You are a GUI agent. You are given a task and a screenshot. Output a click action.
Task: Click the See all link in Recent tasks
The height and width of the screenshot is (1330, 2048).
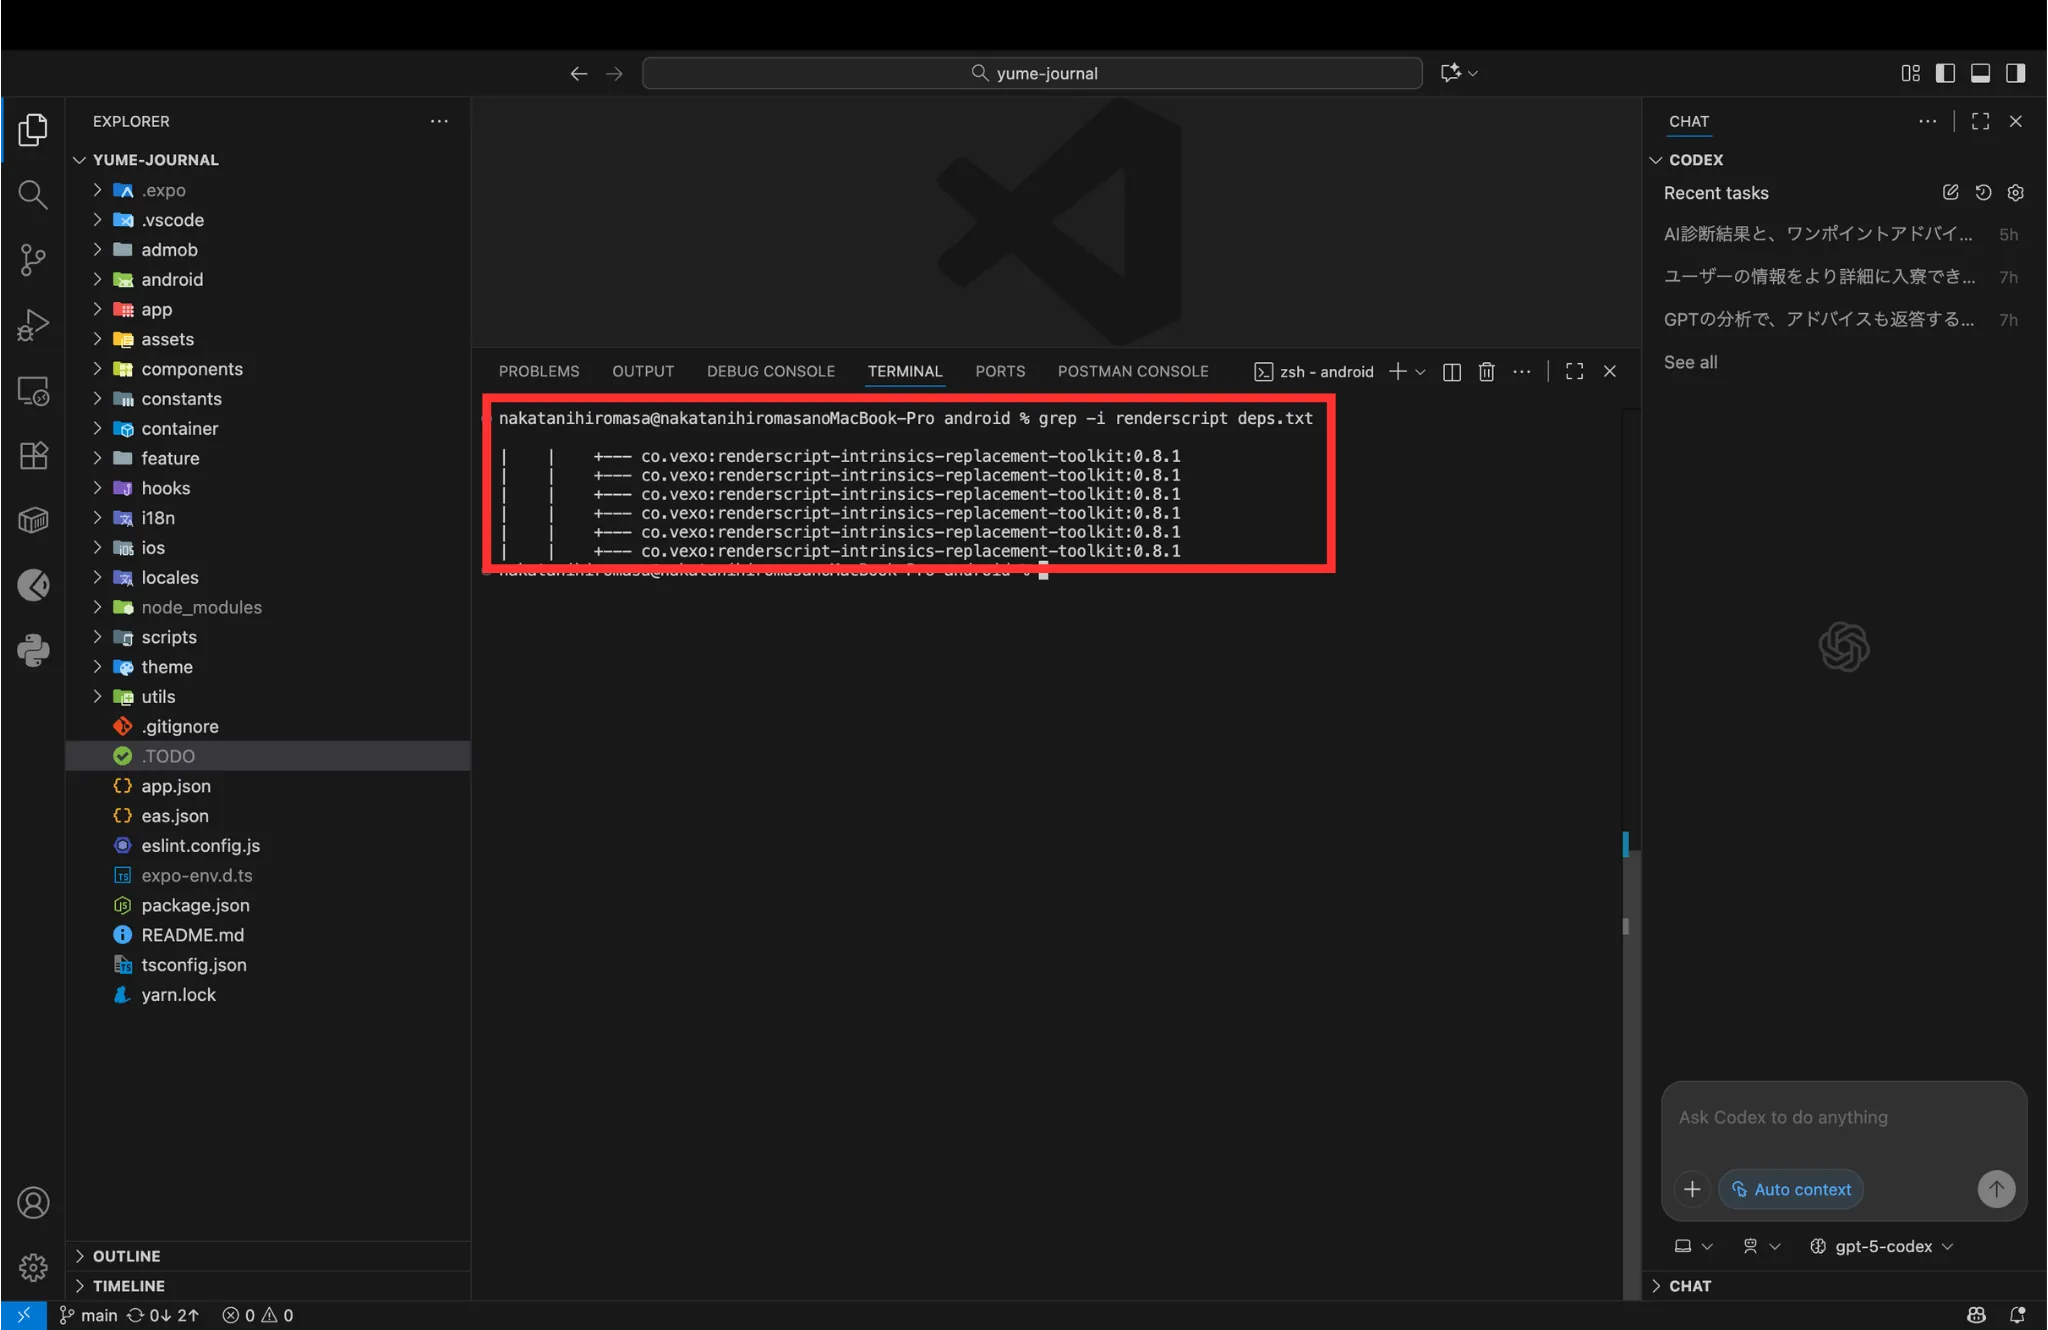tap(1691, 362)
